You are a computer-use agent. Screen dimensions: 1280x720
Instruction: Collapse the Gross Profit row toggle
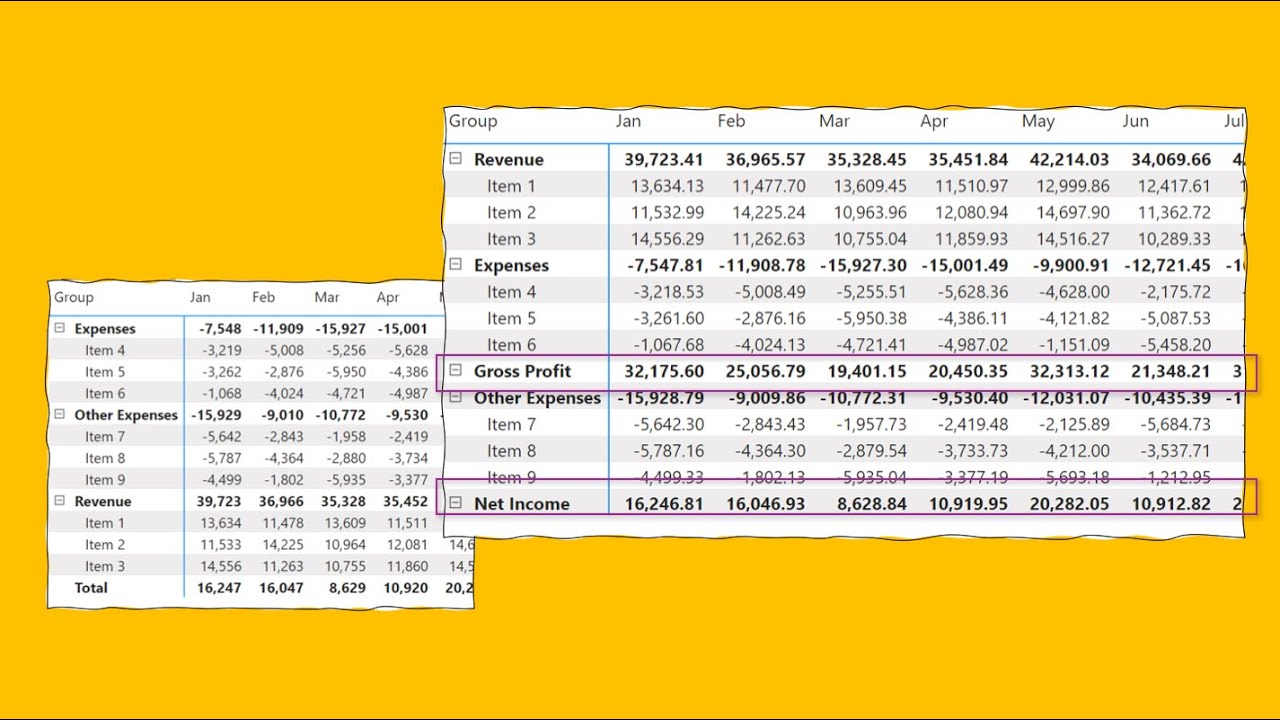[x=456, y=371]
